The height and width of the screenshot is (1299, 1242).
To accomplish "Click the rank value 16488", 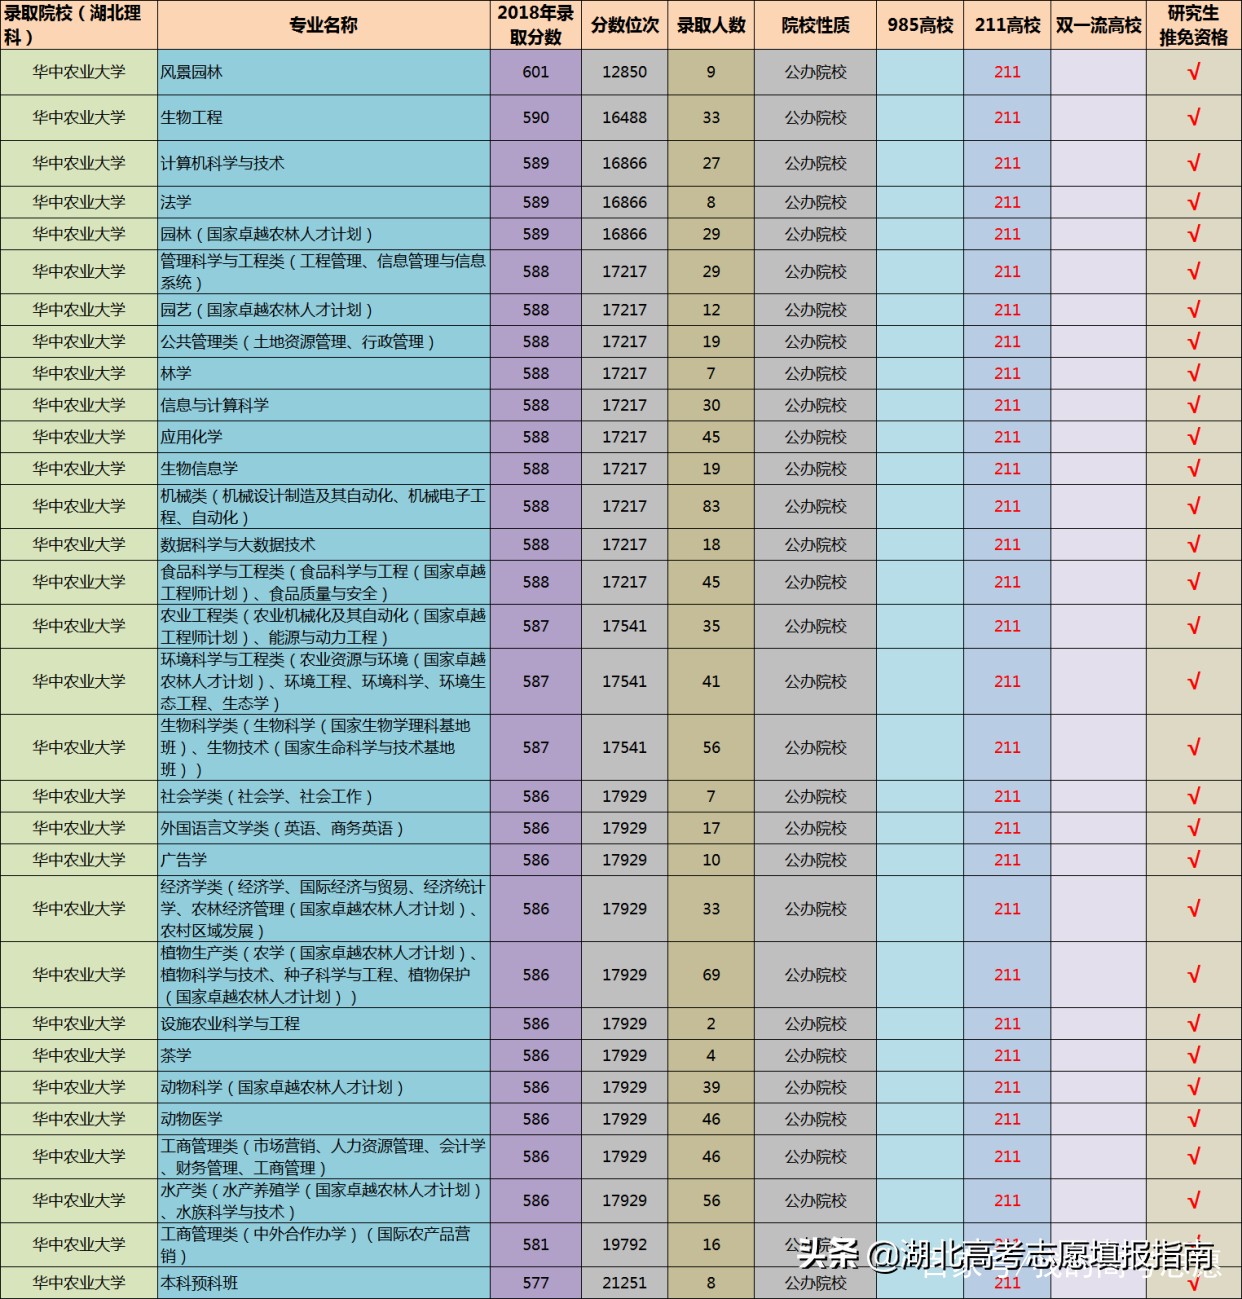I will pyautogui.click(x=624, y=118).
